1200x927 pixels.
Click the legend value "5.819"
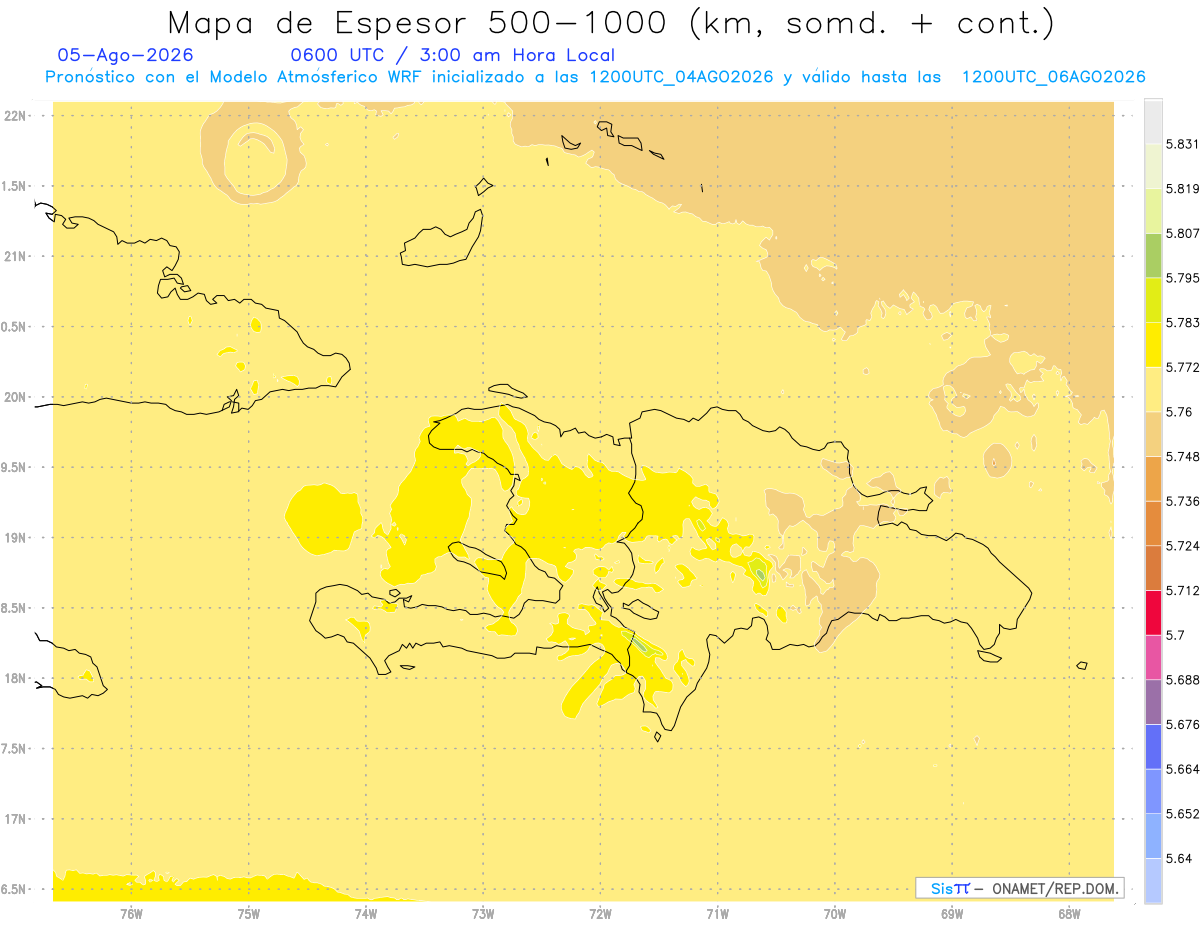tap(1182, 188)
